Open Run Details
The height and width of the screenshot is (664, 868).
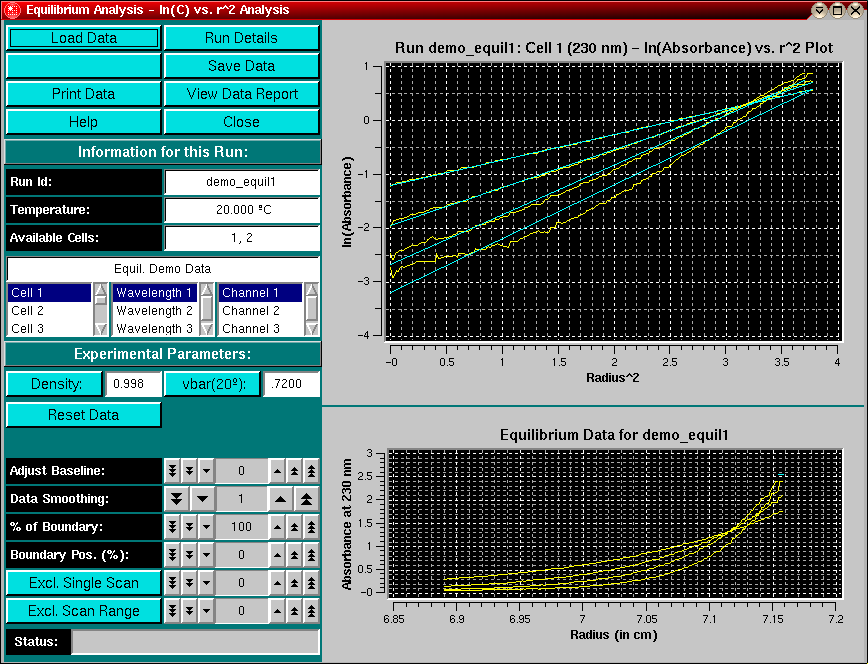(x=241, y=38)
